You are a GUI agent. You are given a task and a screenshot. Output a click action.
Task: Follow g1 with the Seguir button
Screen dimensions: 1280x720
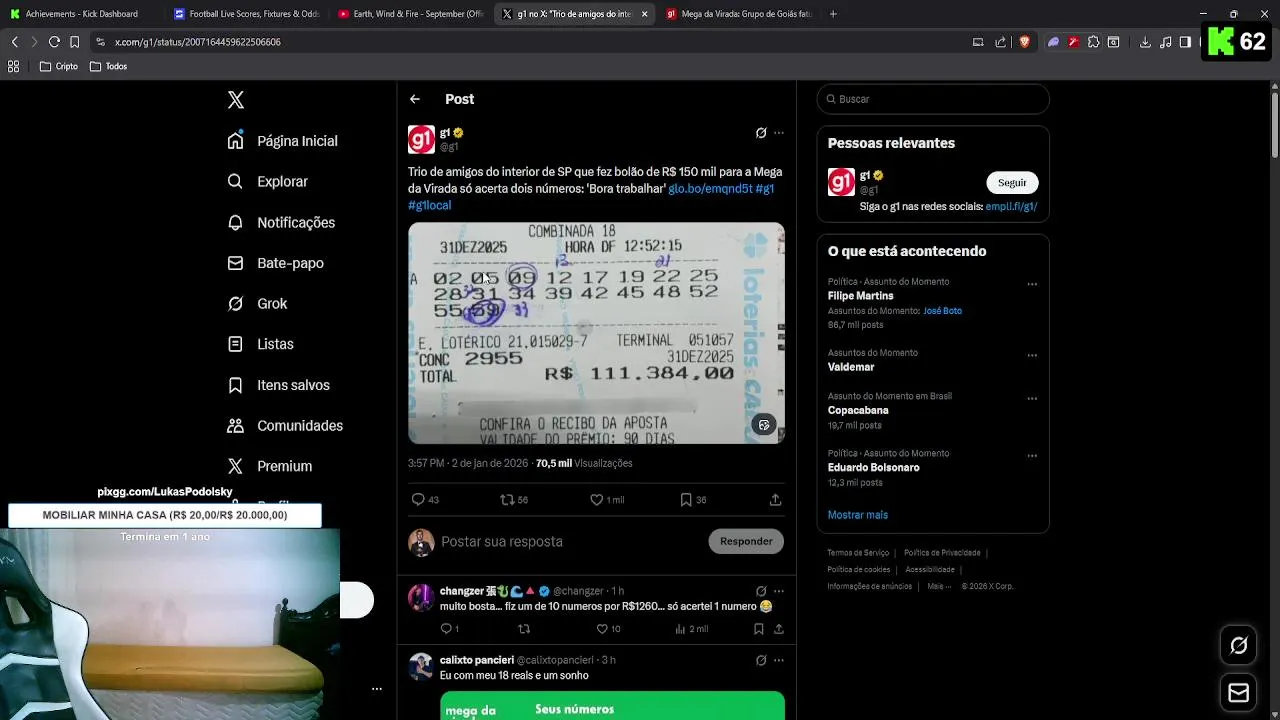click(x=1012, y=183)
